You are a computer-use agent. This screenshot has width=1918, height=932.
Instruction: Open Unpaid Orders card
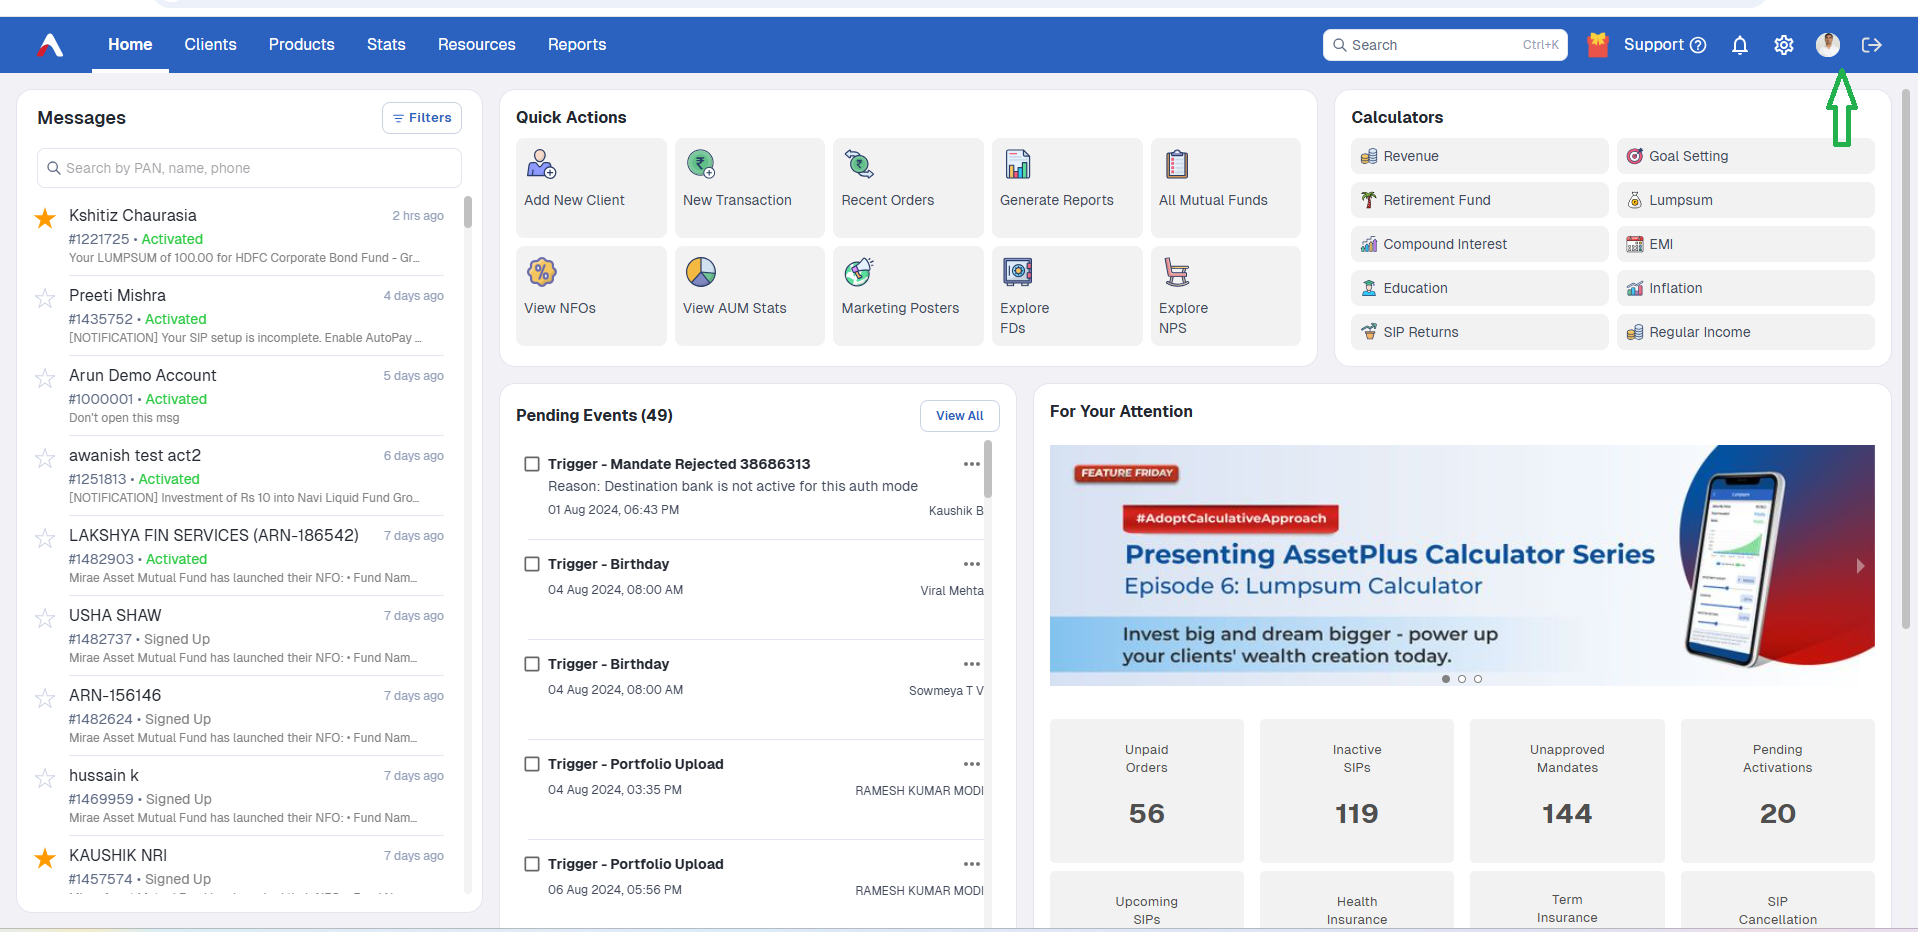[1146, 790]
